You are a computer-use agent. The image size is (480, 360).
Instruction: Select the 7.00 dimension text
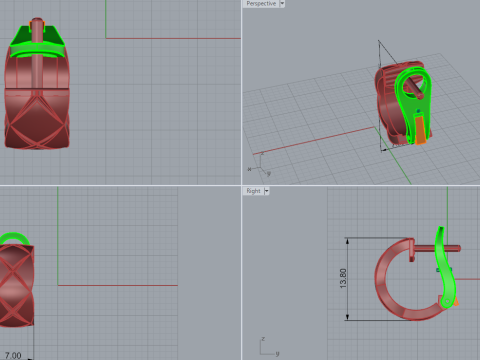[13, 355]
